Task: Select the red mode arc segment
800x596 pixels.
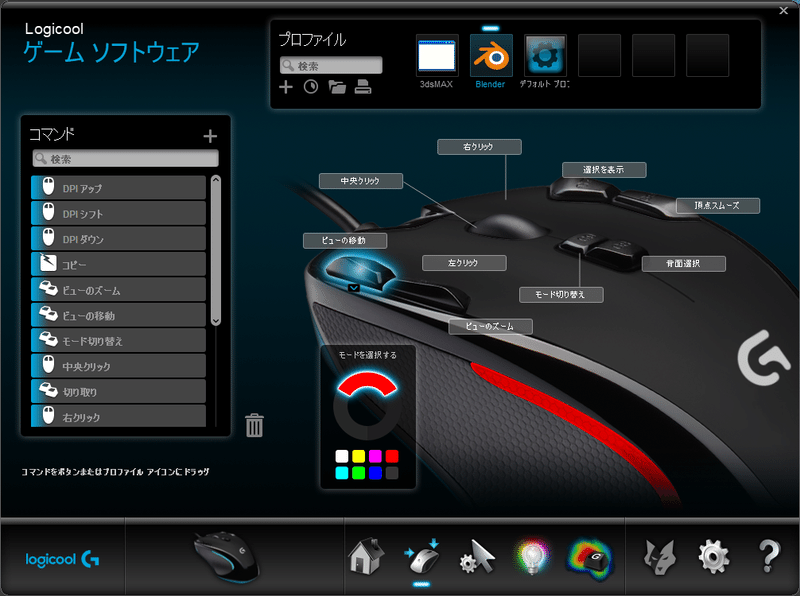Action: [367, 384]
